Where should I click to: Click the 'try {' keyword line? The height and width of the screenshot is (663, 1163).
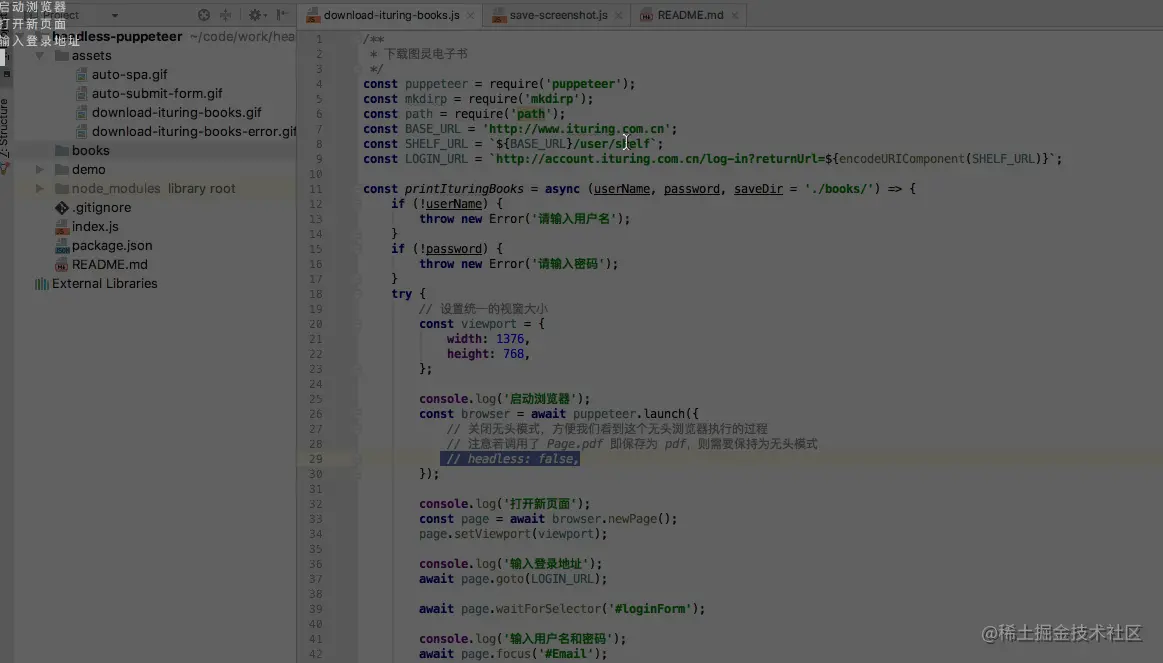pos(408,294)
